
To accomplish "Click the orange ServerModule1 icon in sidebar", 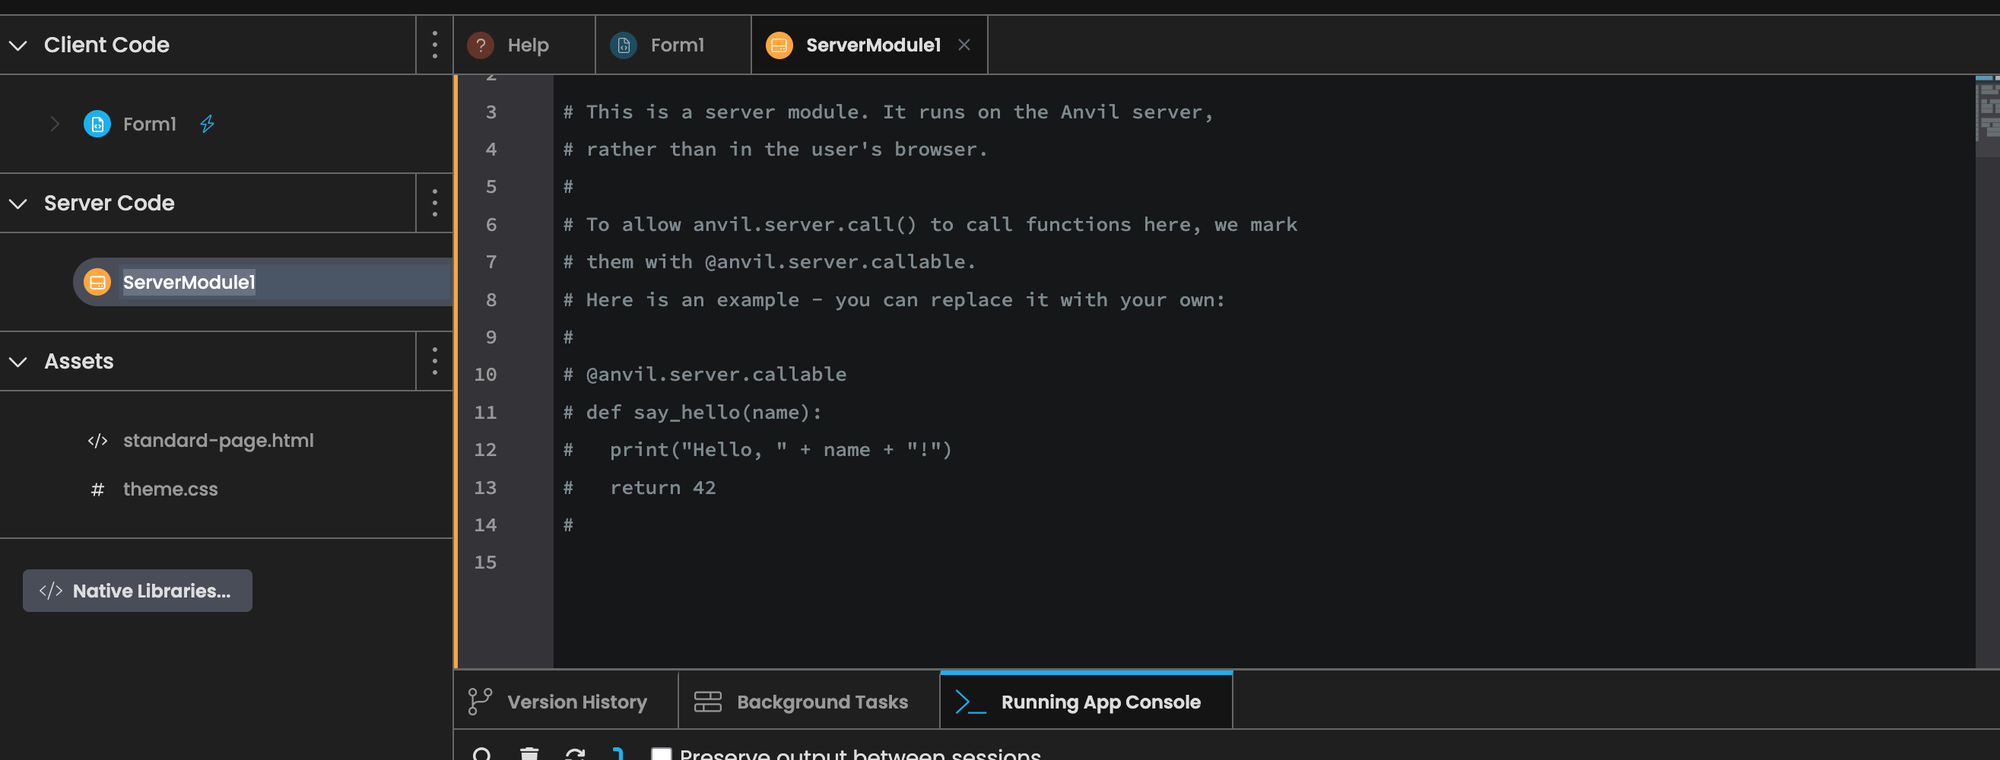I will point(97,282).
